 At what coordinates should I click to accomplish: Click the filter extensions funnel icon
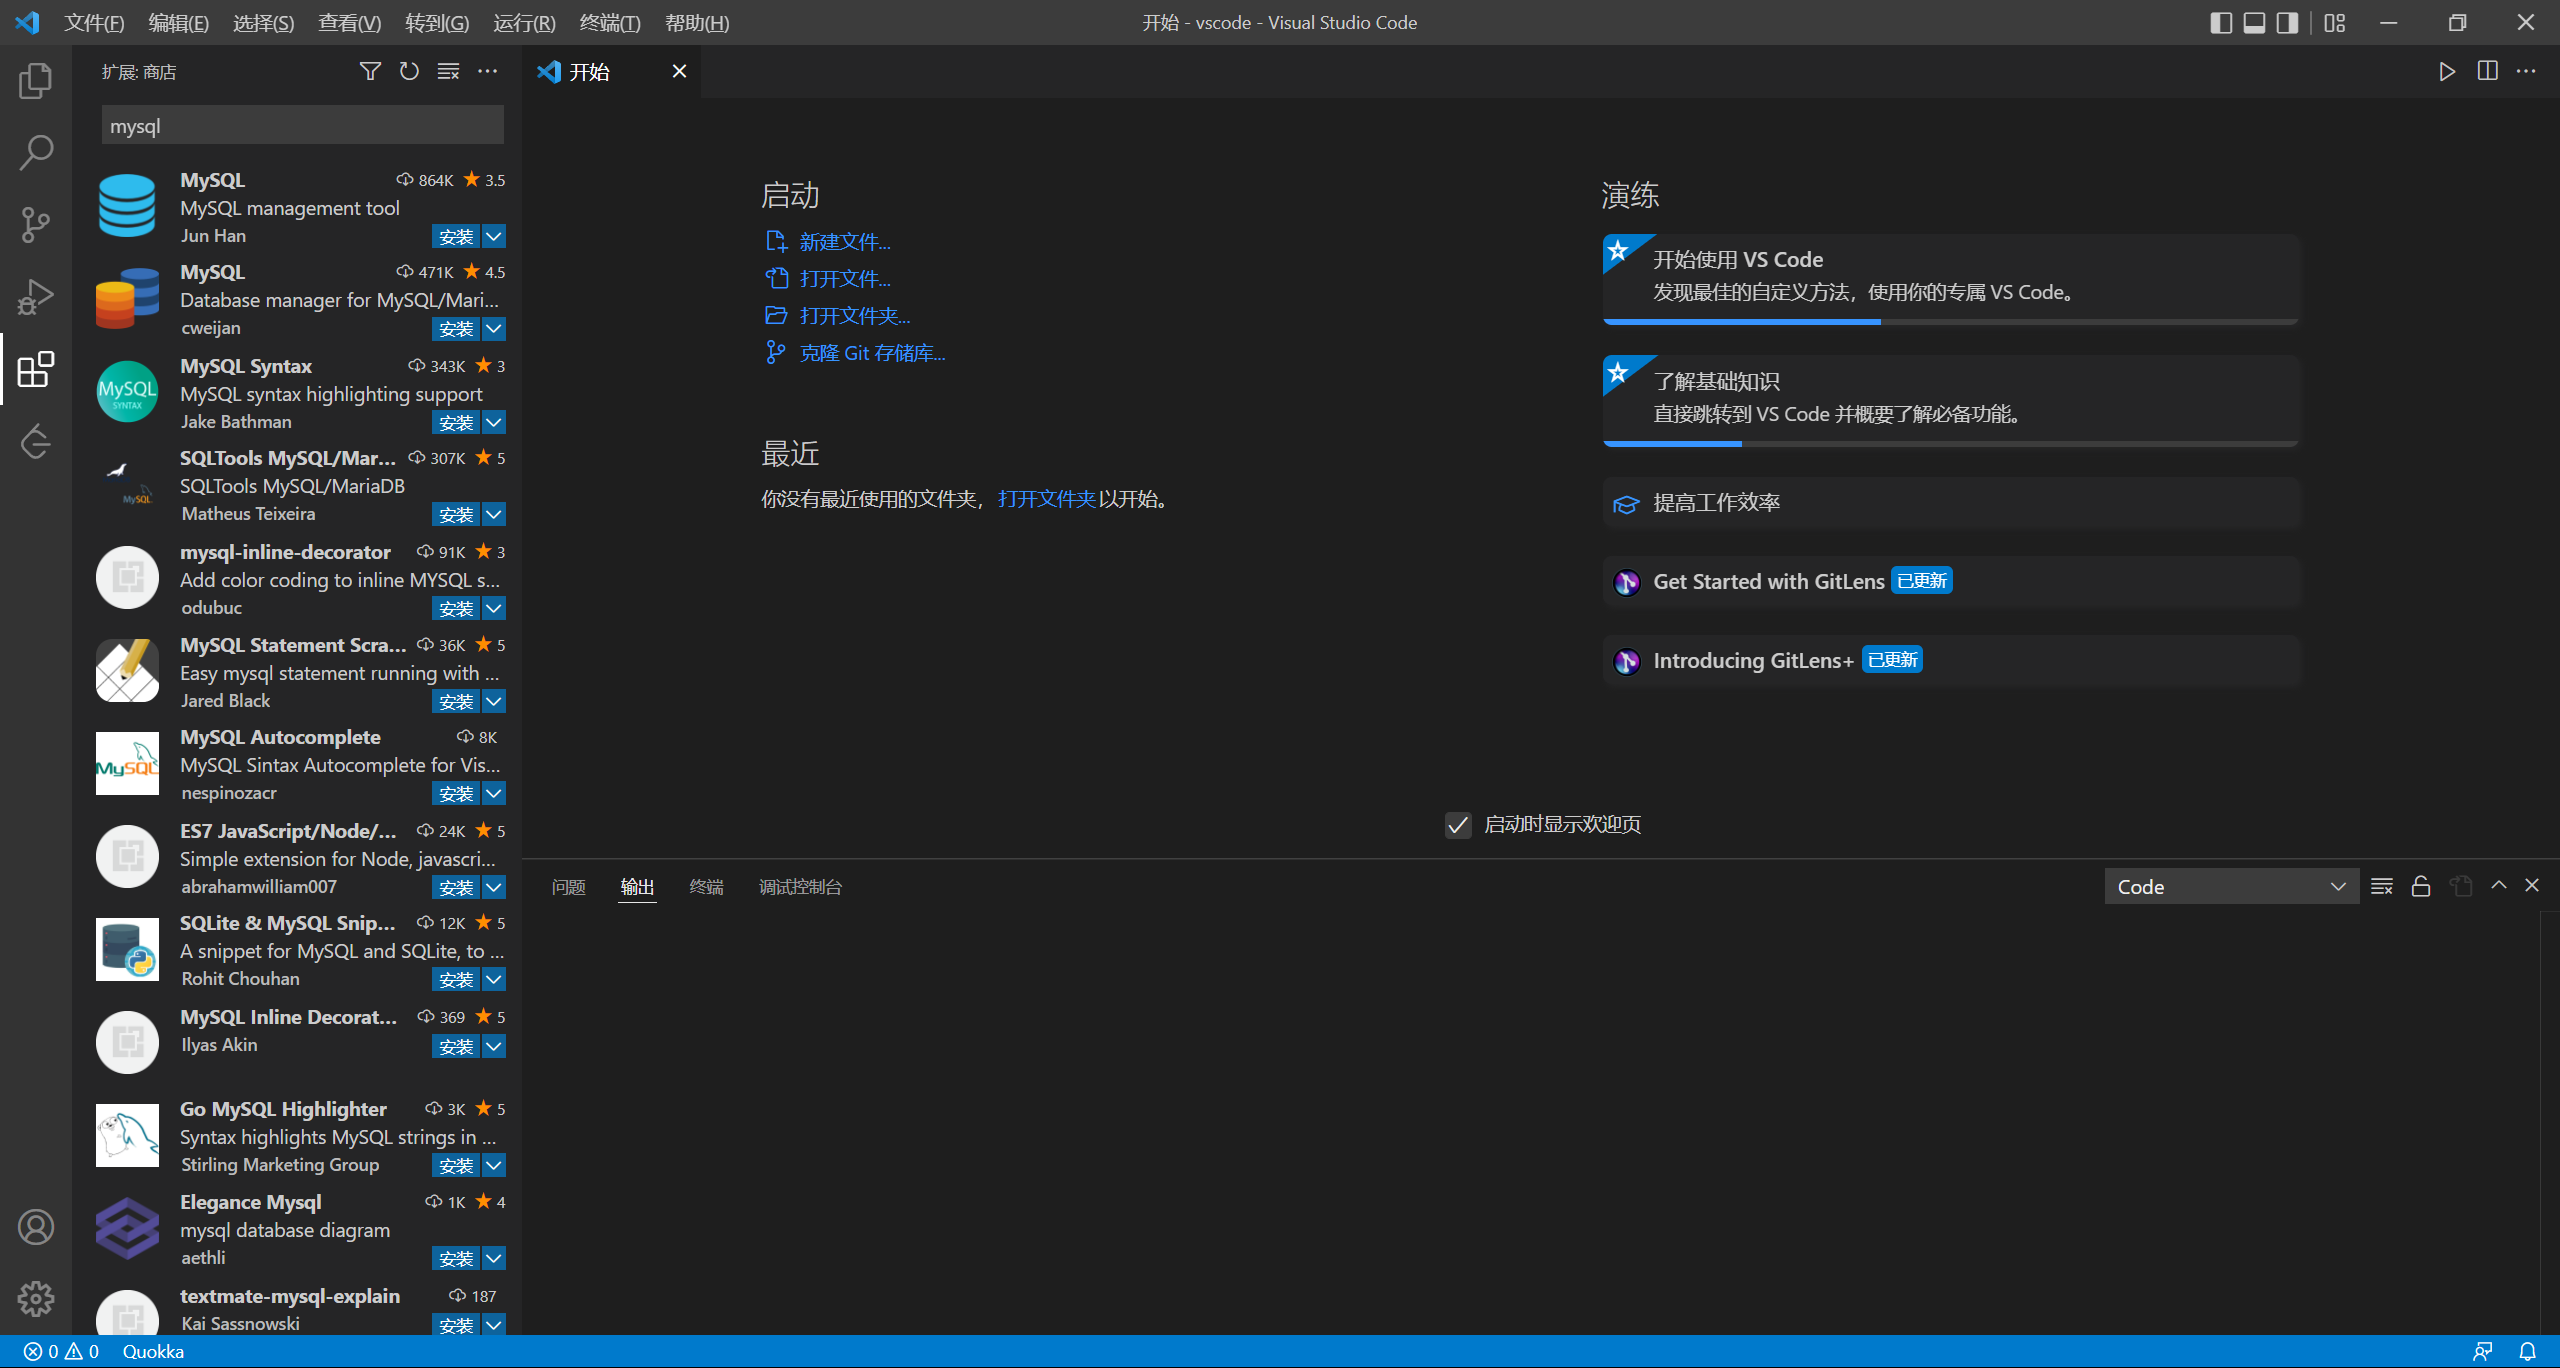coord(370,71)
